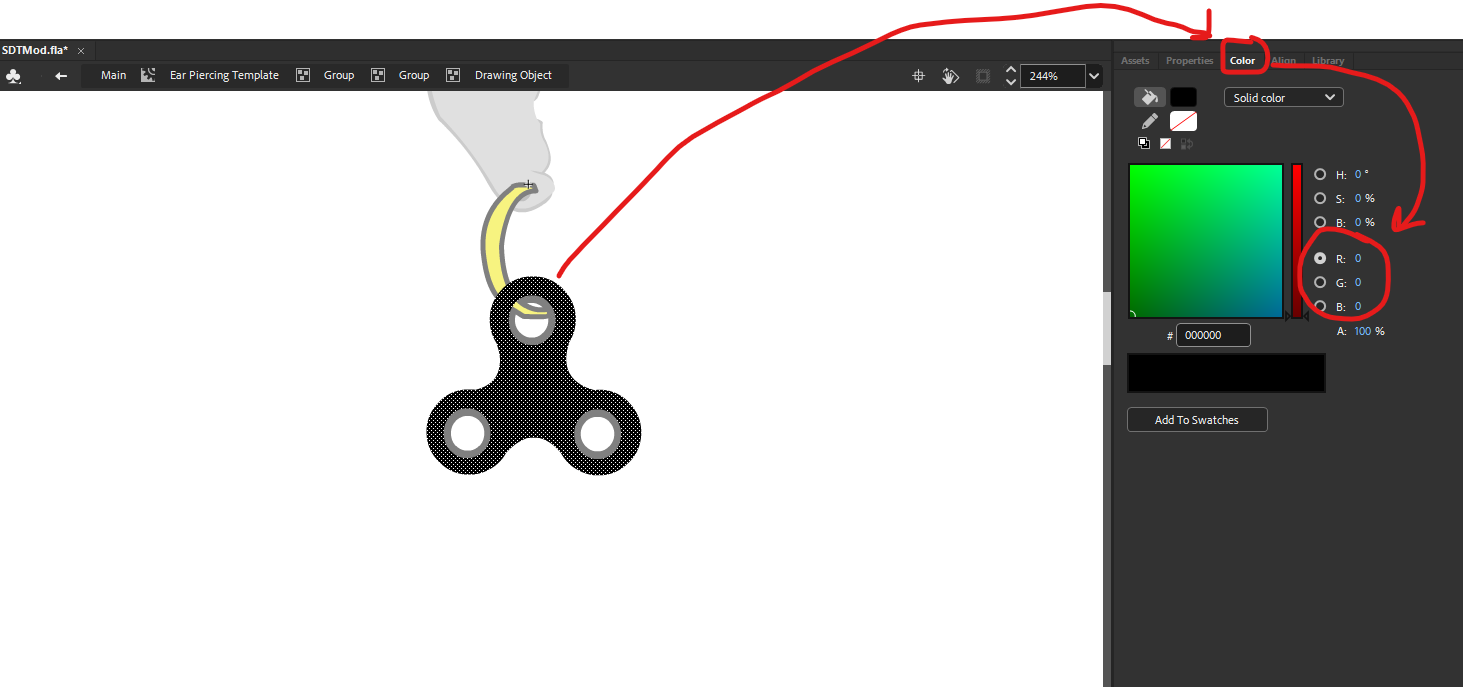Expand the zoom percentage dropdown arrow

[1095, 76]
